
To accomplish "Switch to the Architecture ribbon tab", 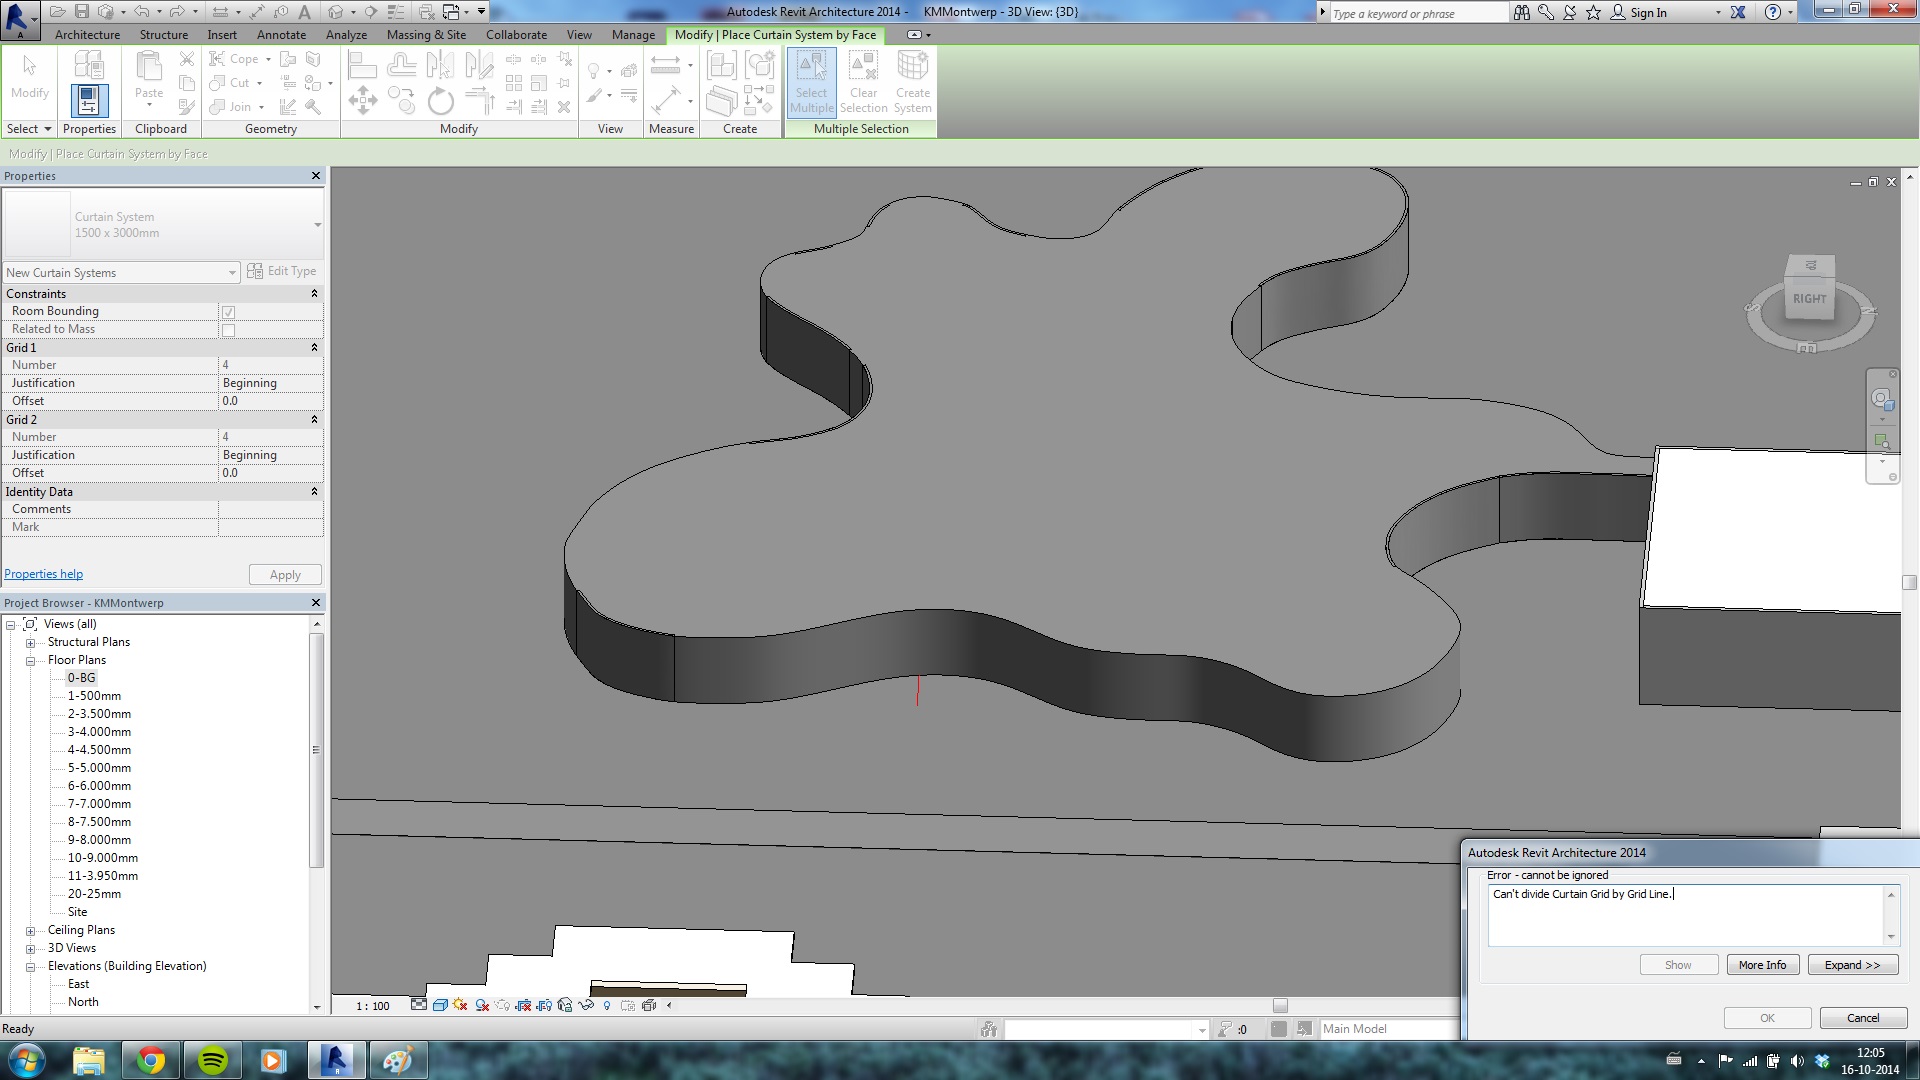I will pos(87,35).
